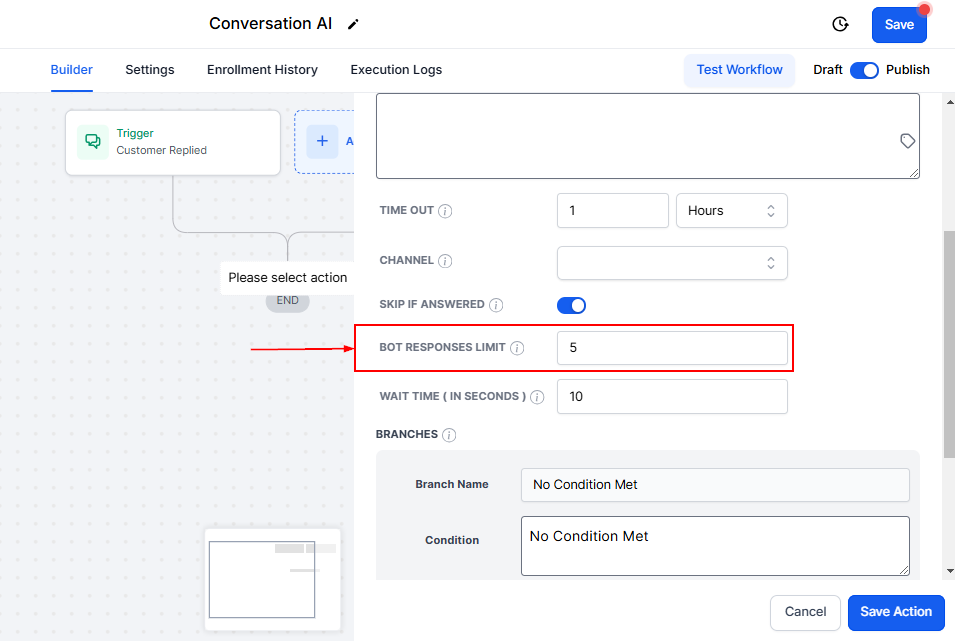Click the workflow minimap thumbnail
Image resolution: width=955 pixels, height=641 pixels.
(273, 579)
